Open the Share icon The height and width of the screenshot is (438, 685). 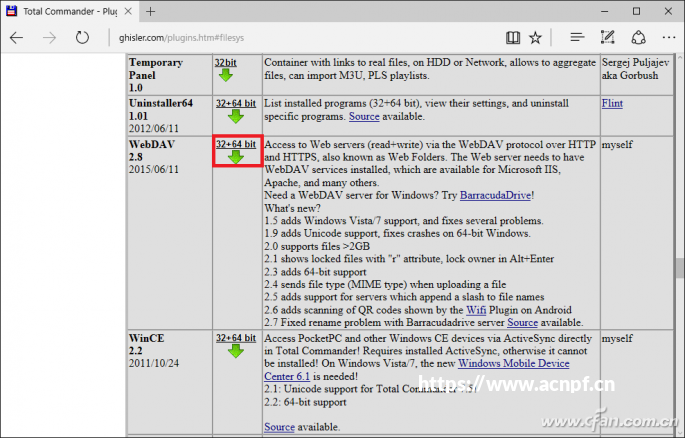click(x=638, y=38)
